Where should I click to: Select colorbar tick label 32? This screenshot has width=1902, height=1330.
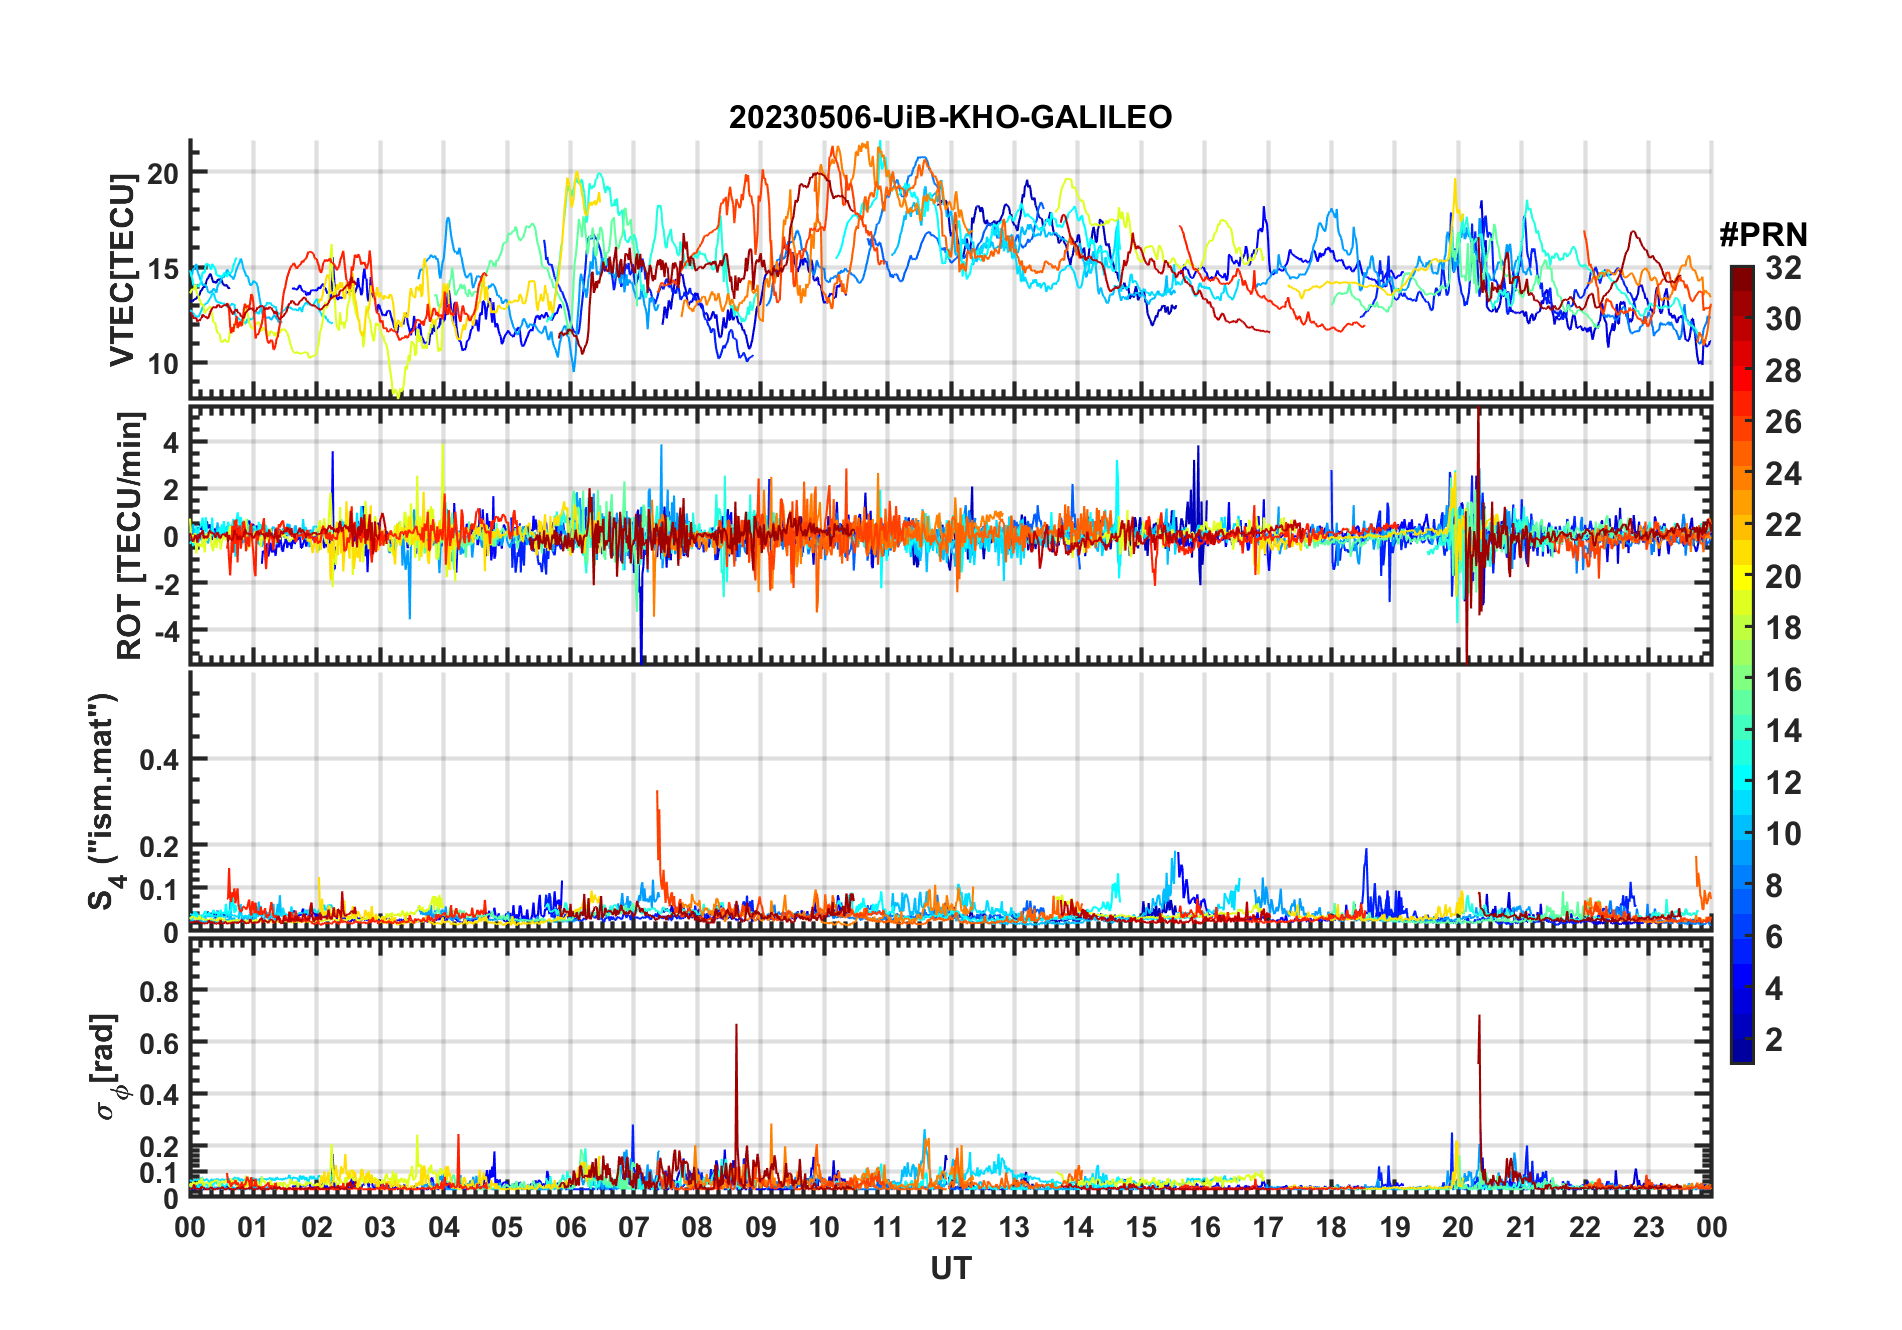[x=1783, y=268]
